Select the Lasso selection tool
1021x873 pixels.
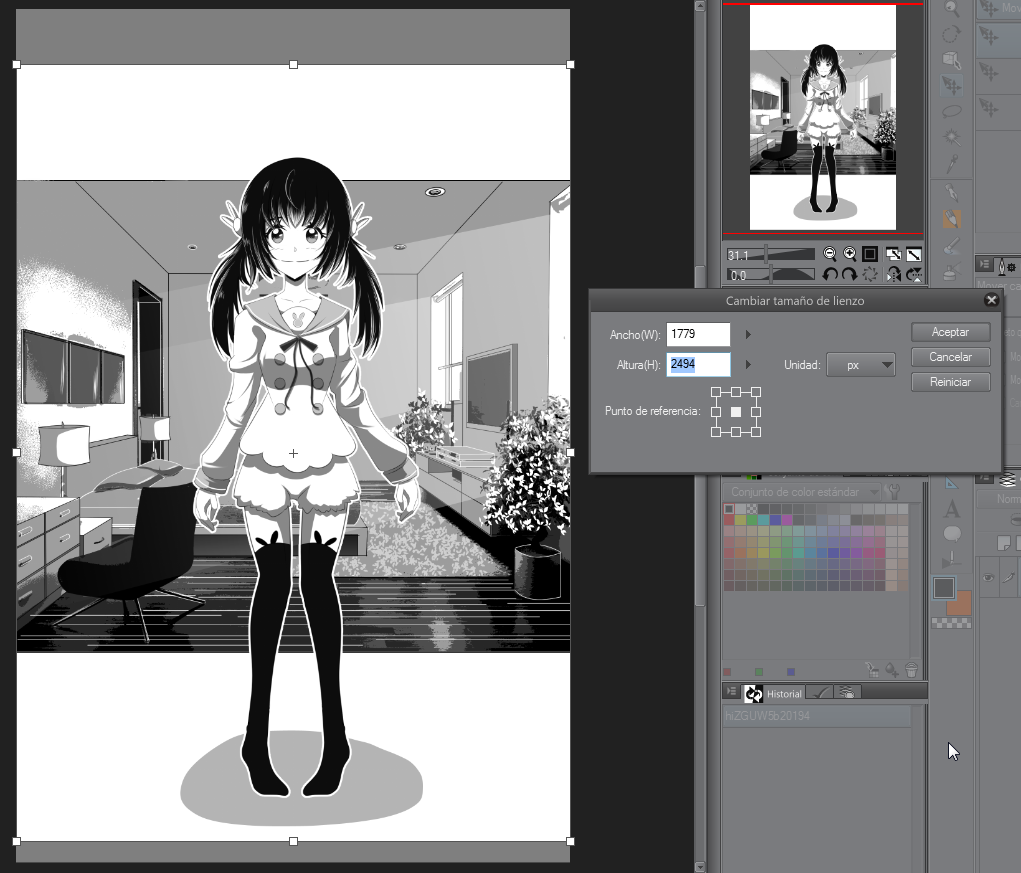(x=952, y=111)
